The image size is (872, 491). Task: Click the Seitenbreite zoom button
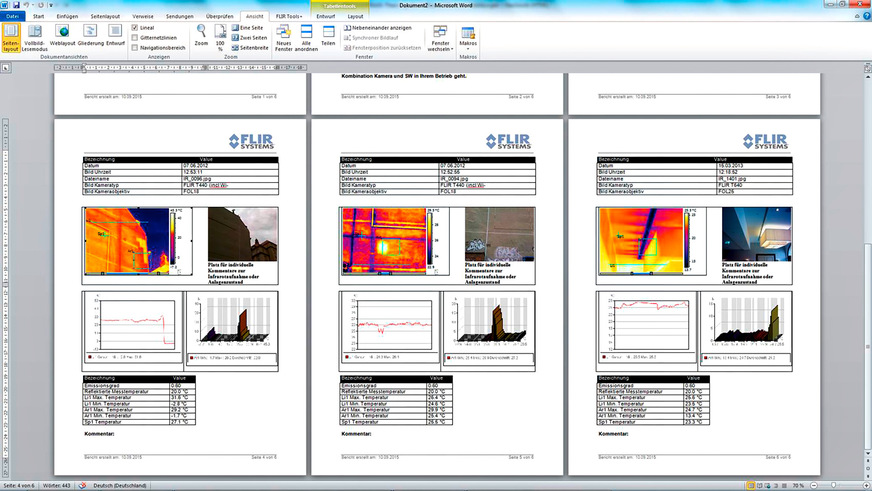pyautogui.click(x=250, y=47)
